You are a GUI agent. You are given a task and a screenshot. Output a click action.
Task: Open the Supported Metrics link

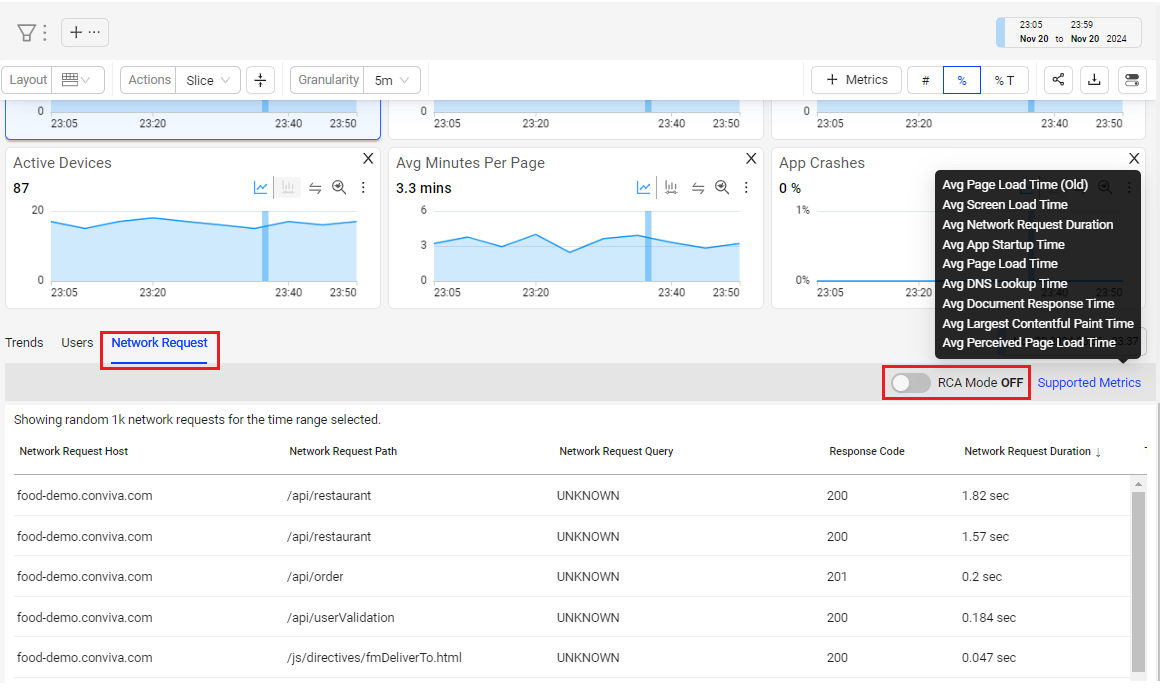pos(1089,383)
